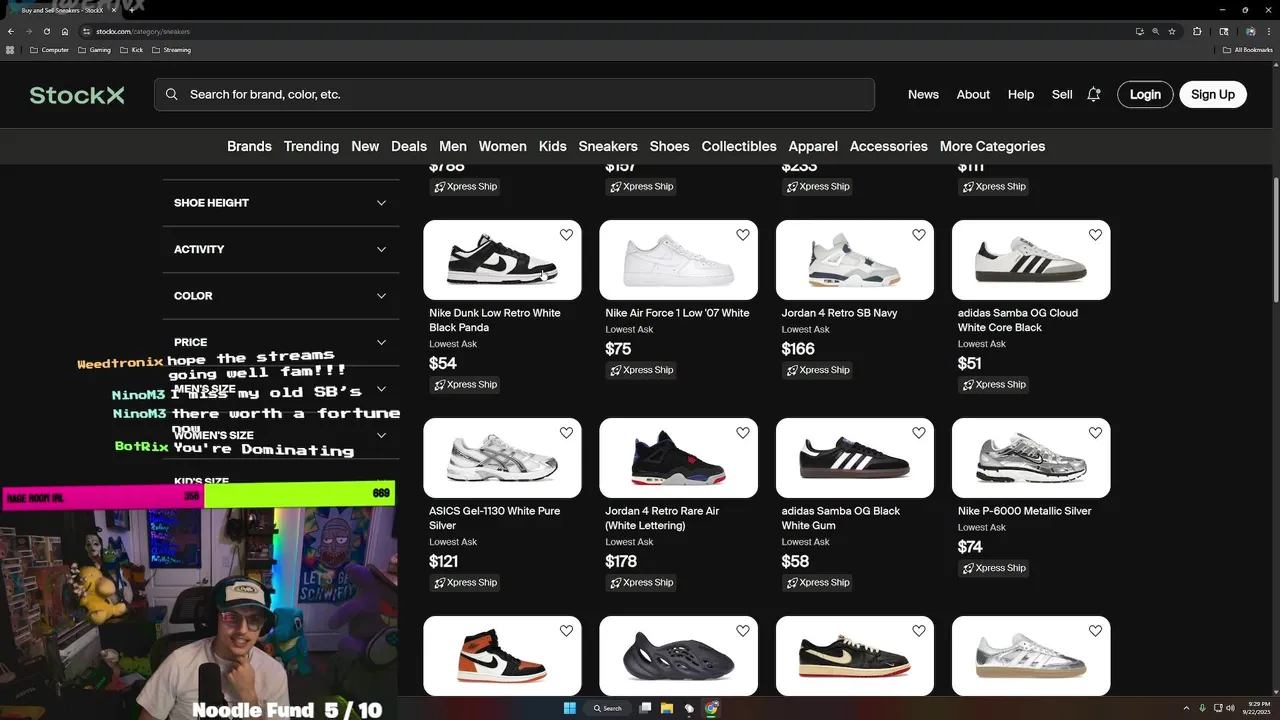Open system clock showing 9:29 PM

pos(1256,708)
